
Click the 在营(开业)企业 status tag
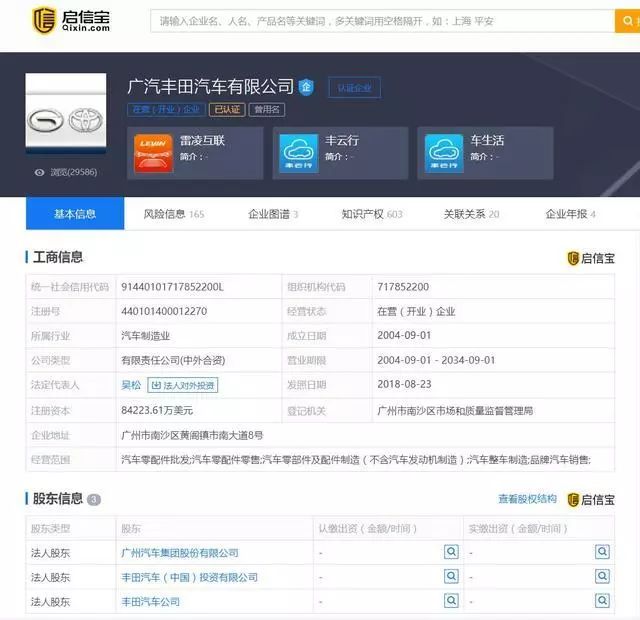pyautogui.click(x=166, y=109)
